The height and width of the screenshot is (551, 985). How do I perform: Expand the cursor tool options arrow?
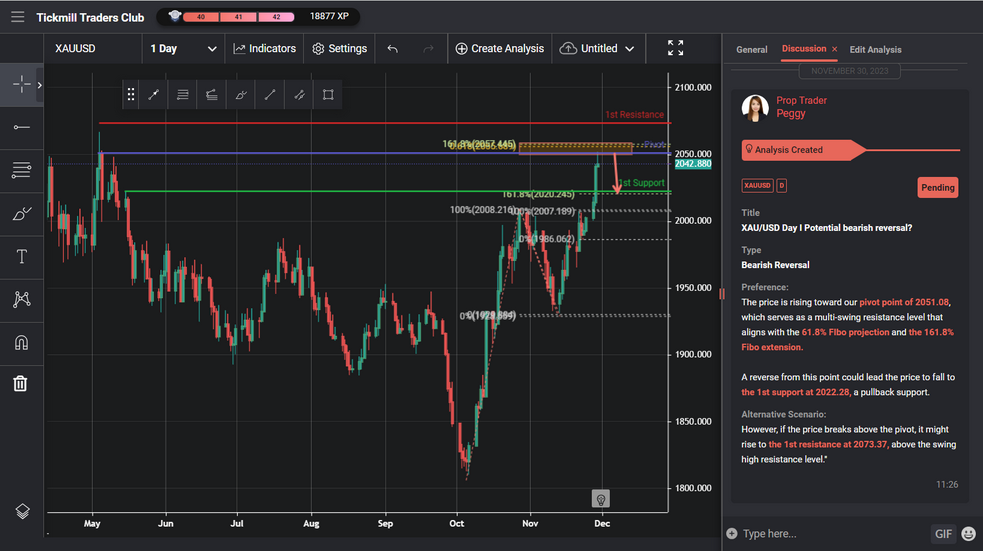[39, 85]
